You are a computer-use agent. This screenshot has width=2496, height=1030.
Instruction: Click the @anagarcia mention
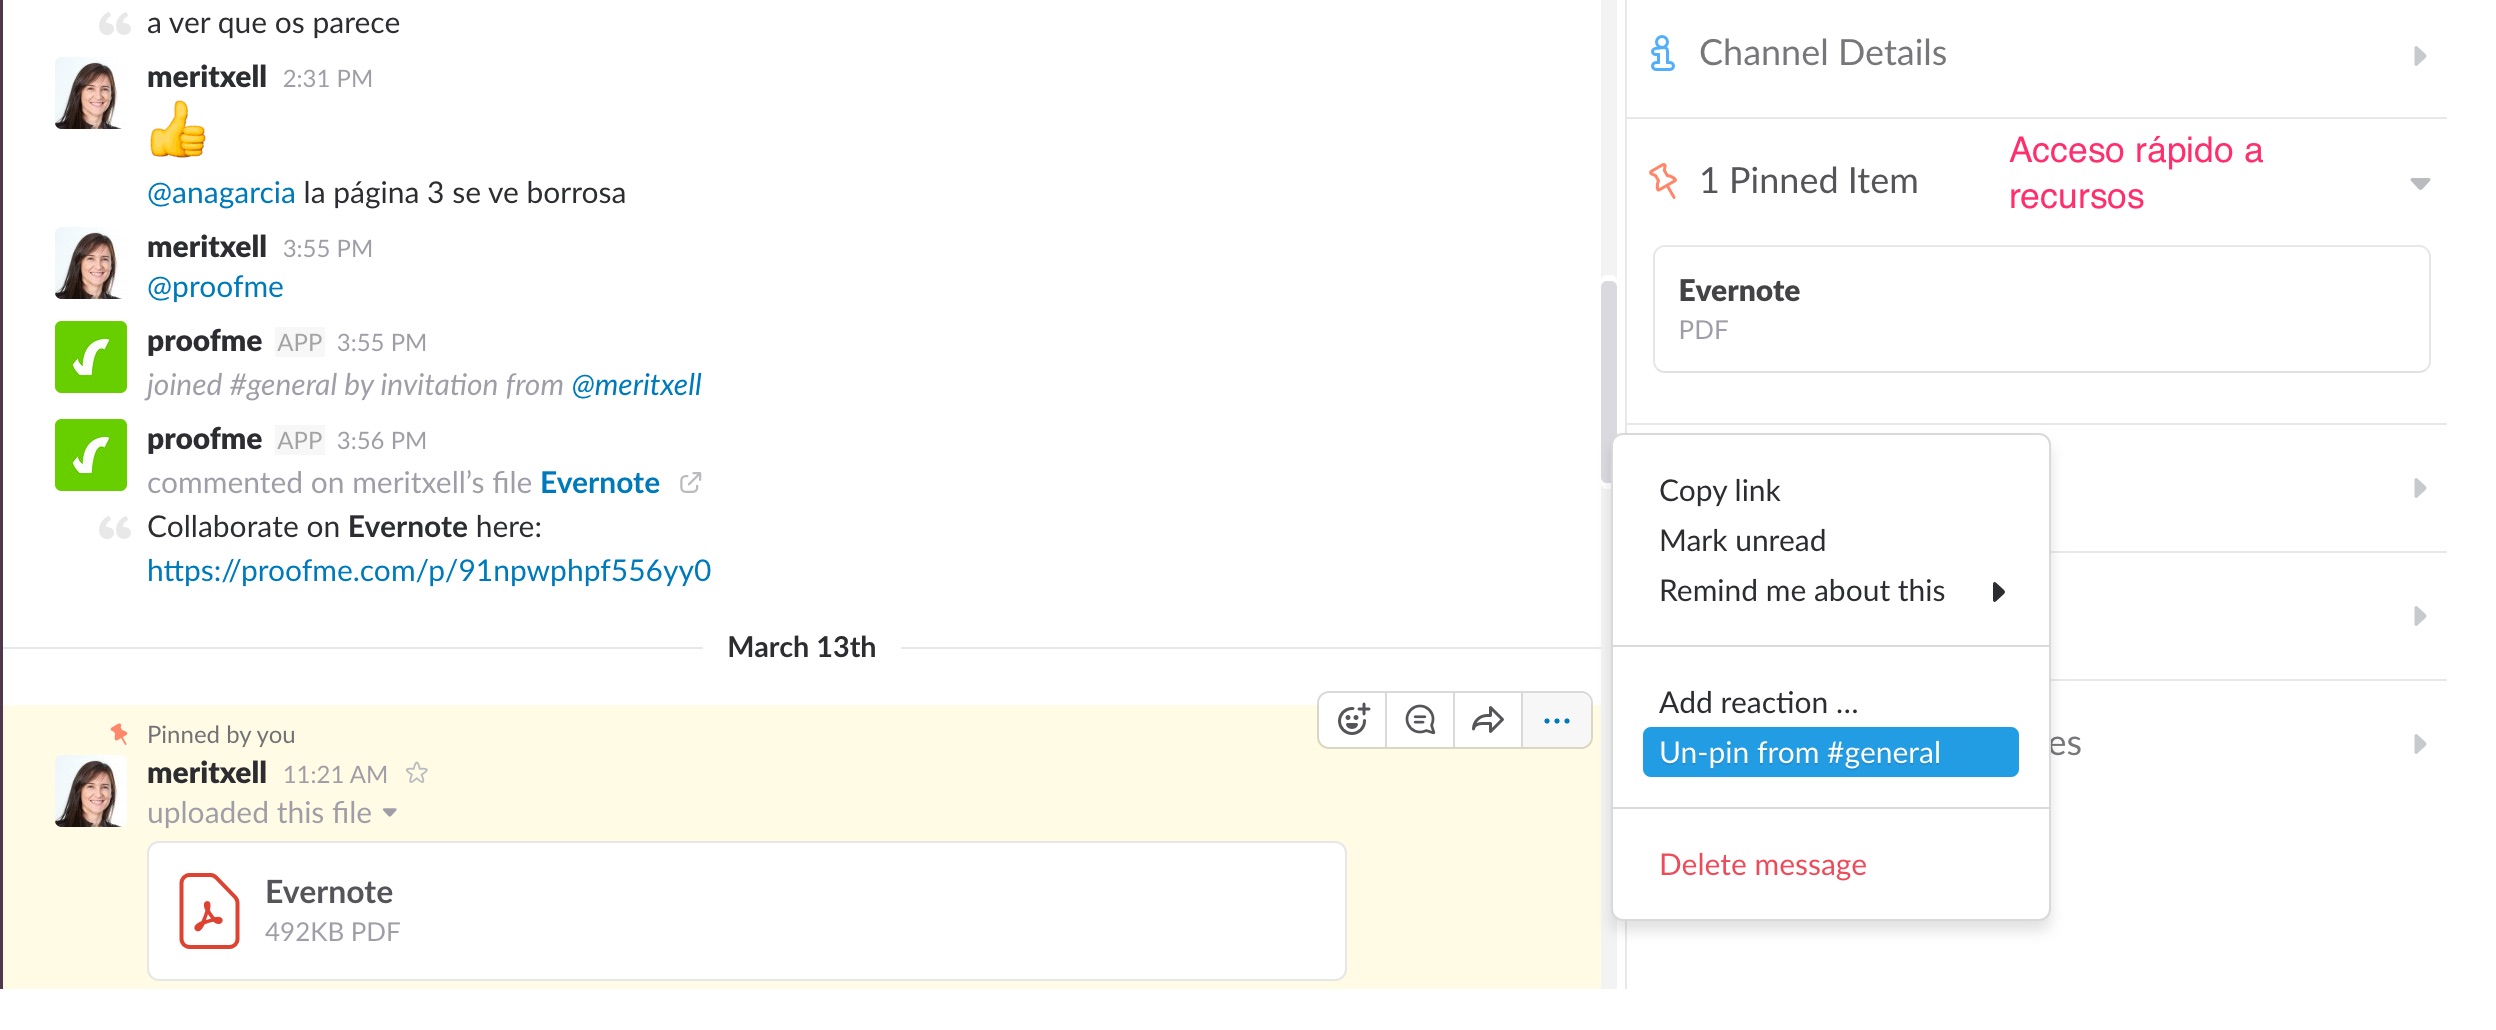(221, 193)
